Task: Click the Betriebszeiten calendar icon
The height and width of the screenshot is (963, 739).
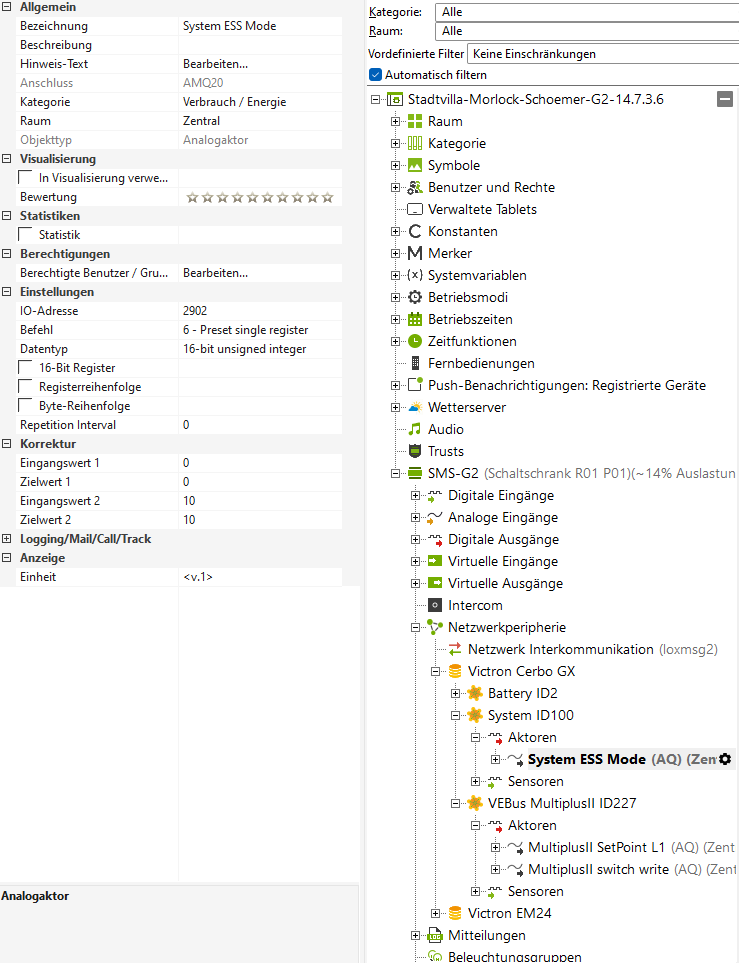Action: pos(415,319)
